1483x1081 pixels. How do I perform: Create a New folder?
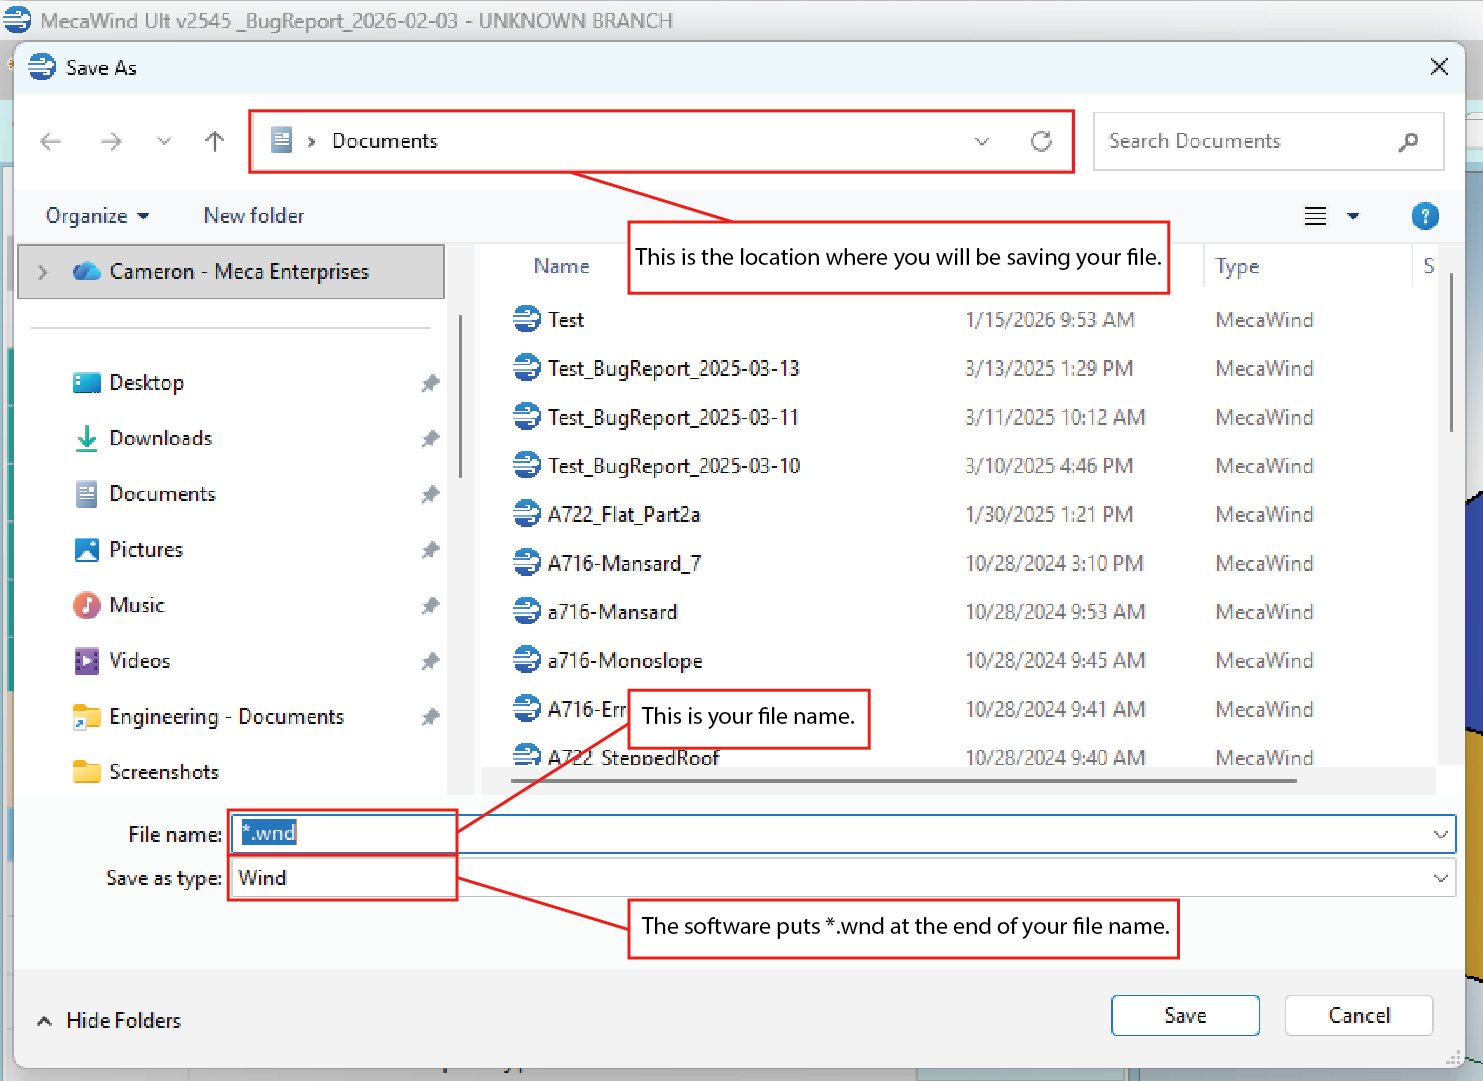pyautogui.click(x=253, y=216)
